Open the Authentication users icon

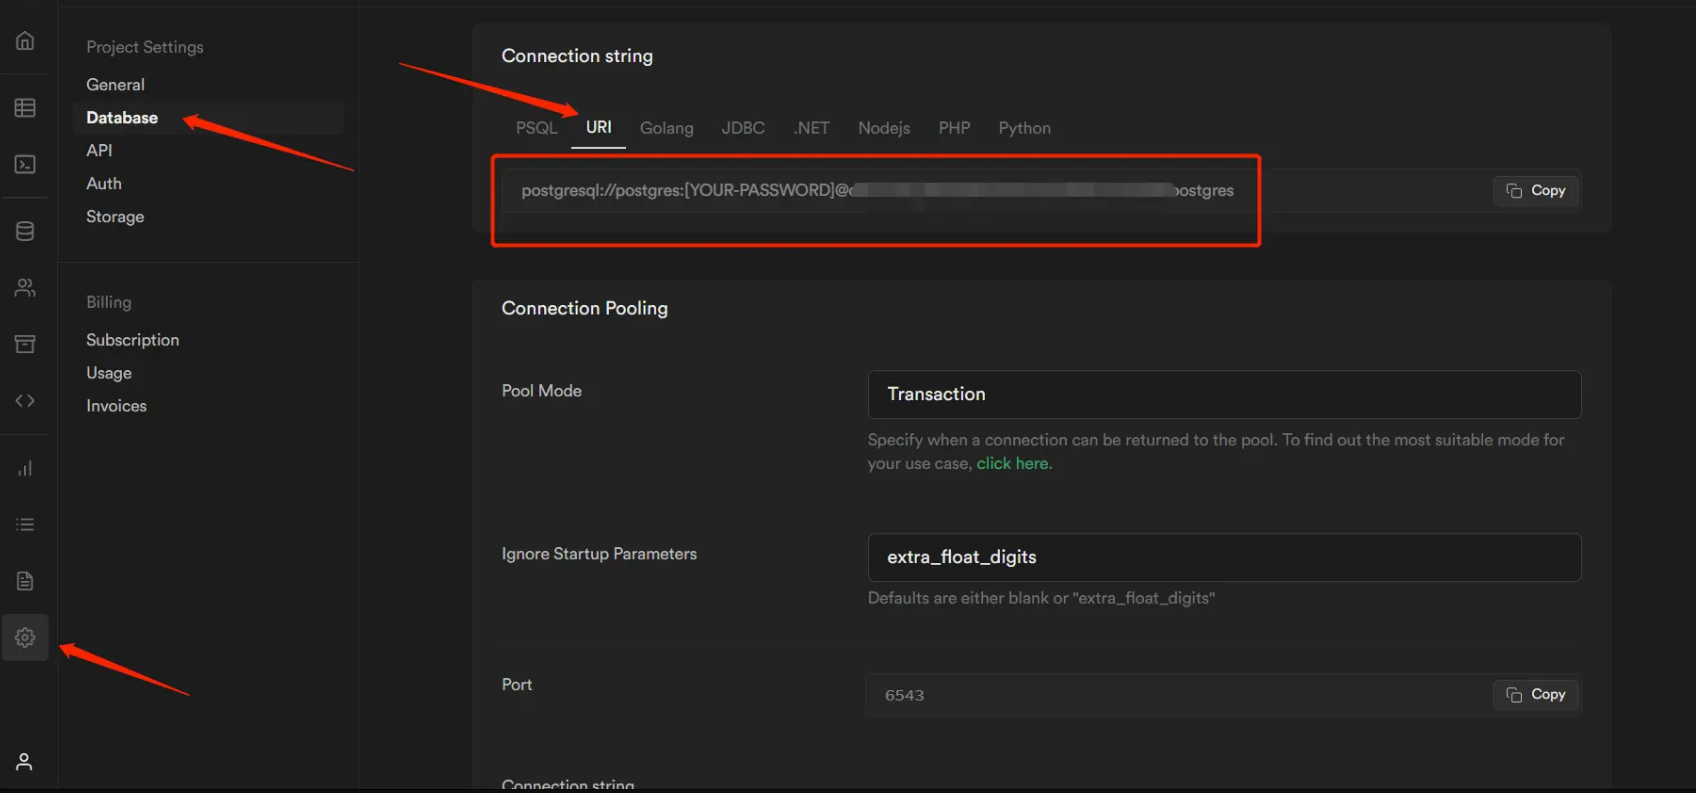coord(25,288)
